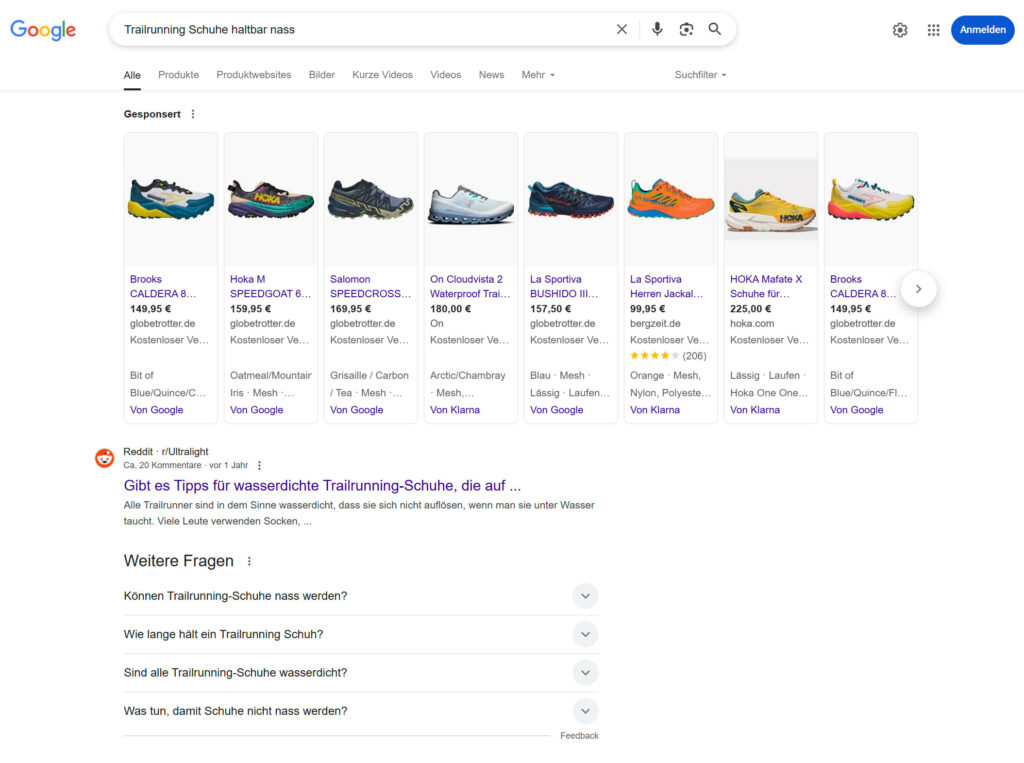Click the Weitere Fragen heading
Screen dimensions: 1024x763
pos(178,561)
